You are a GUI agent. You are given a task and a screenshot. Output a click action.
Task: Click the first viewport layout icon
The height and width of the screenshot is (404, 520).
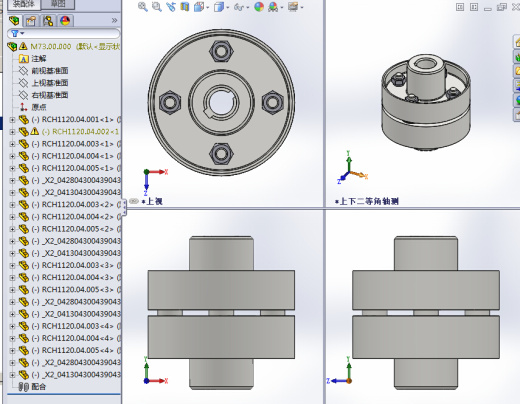460,7
